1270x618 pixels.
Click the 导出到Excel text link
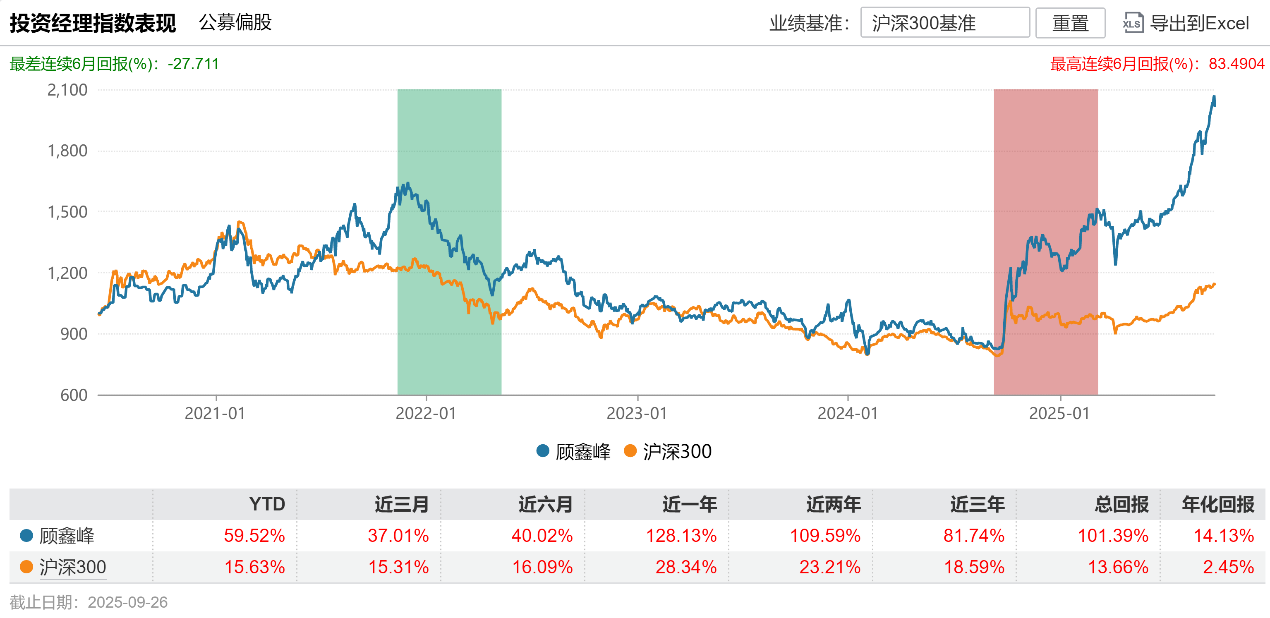1200,22
